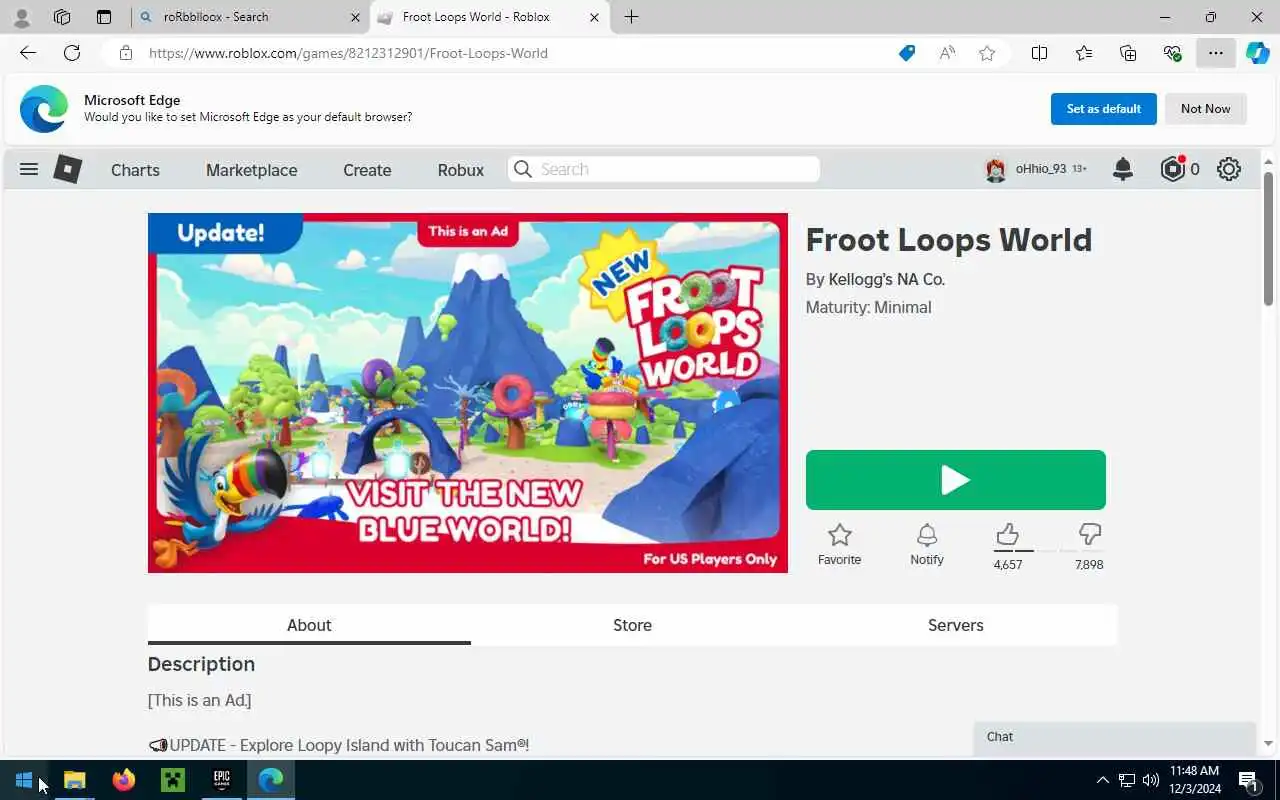This screenshot has height=800, width=1280.
Task: Add this page to favorites star
Action: 987,53
